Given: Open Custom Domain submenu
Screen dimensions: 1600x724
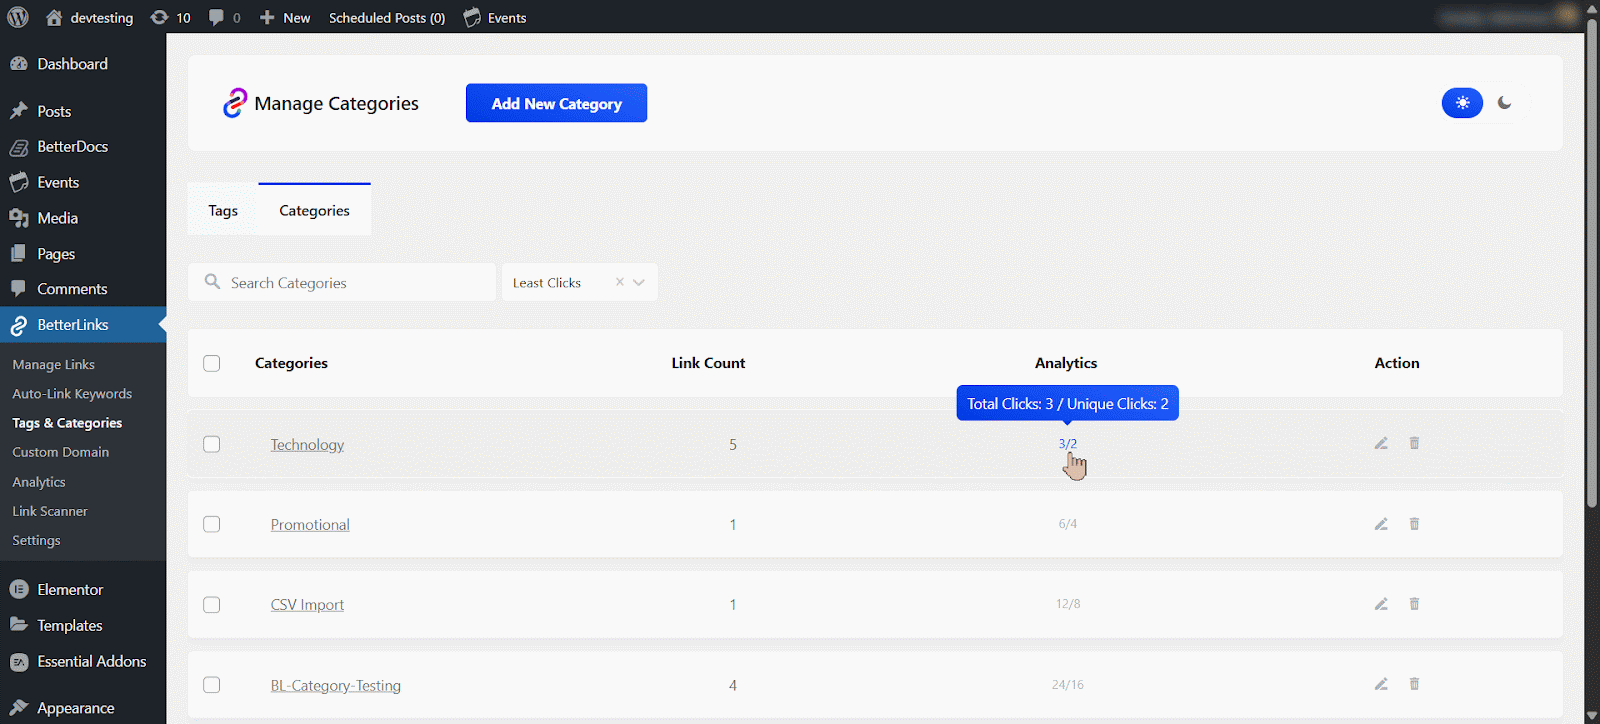Looking at the screenshot, I should tap(61, 452).
